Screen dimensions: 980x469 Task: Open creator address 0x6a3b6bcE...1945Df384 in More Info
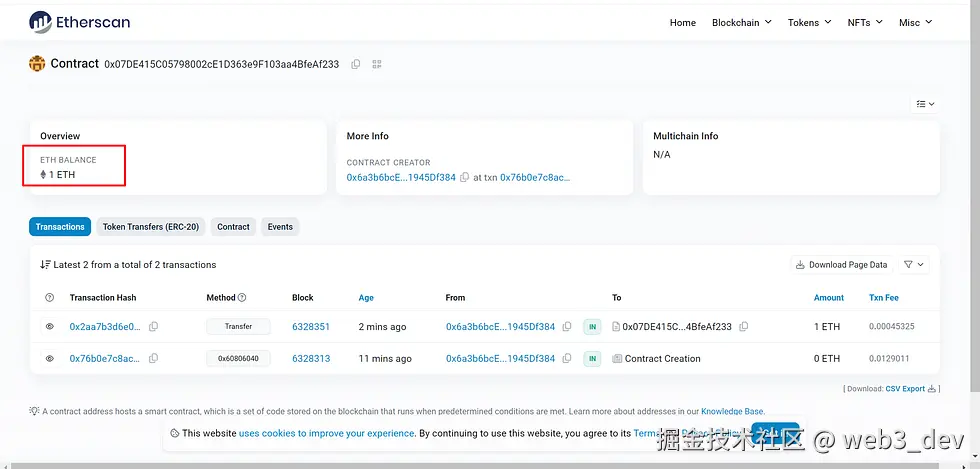(401, 178)
